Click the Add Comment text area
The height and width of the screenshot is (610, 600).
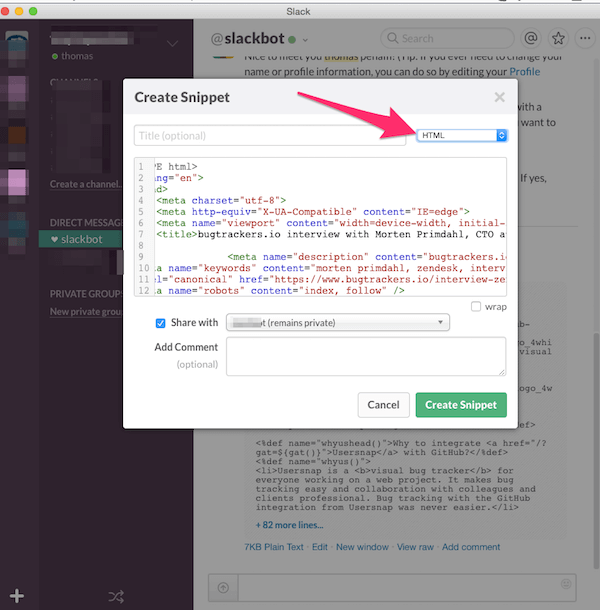pyautogui.click(x=366, y=356)
